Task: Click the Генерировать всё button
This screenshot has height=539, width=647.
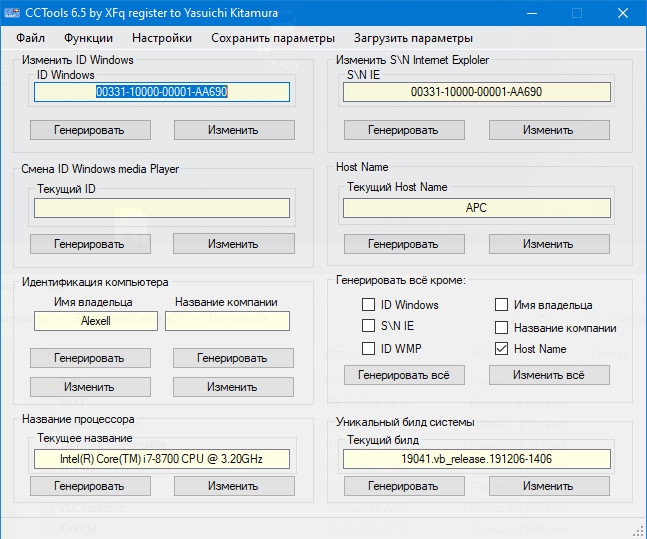Action: pyautogui.click(x=404, y=375)
